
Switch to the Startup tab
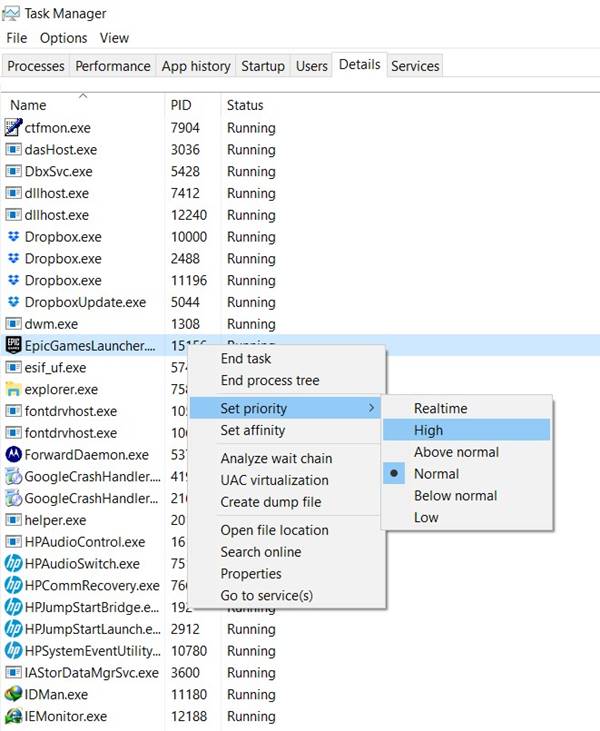[x=263, y=66]
